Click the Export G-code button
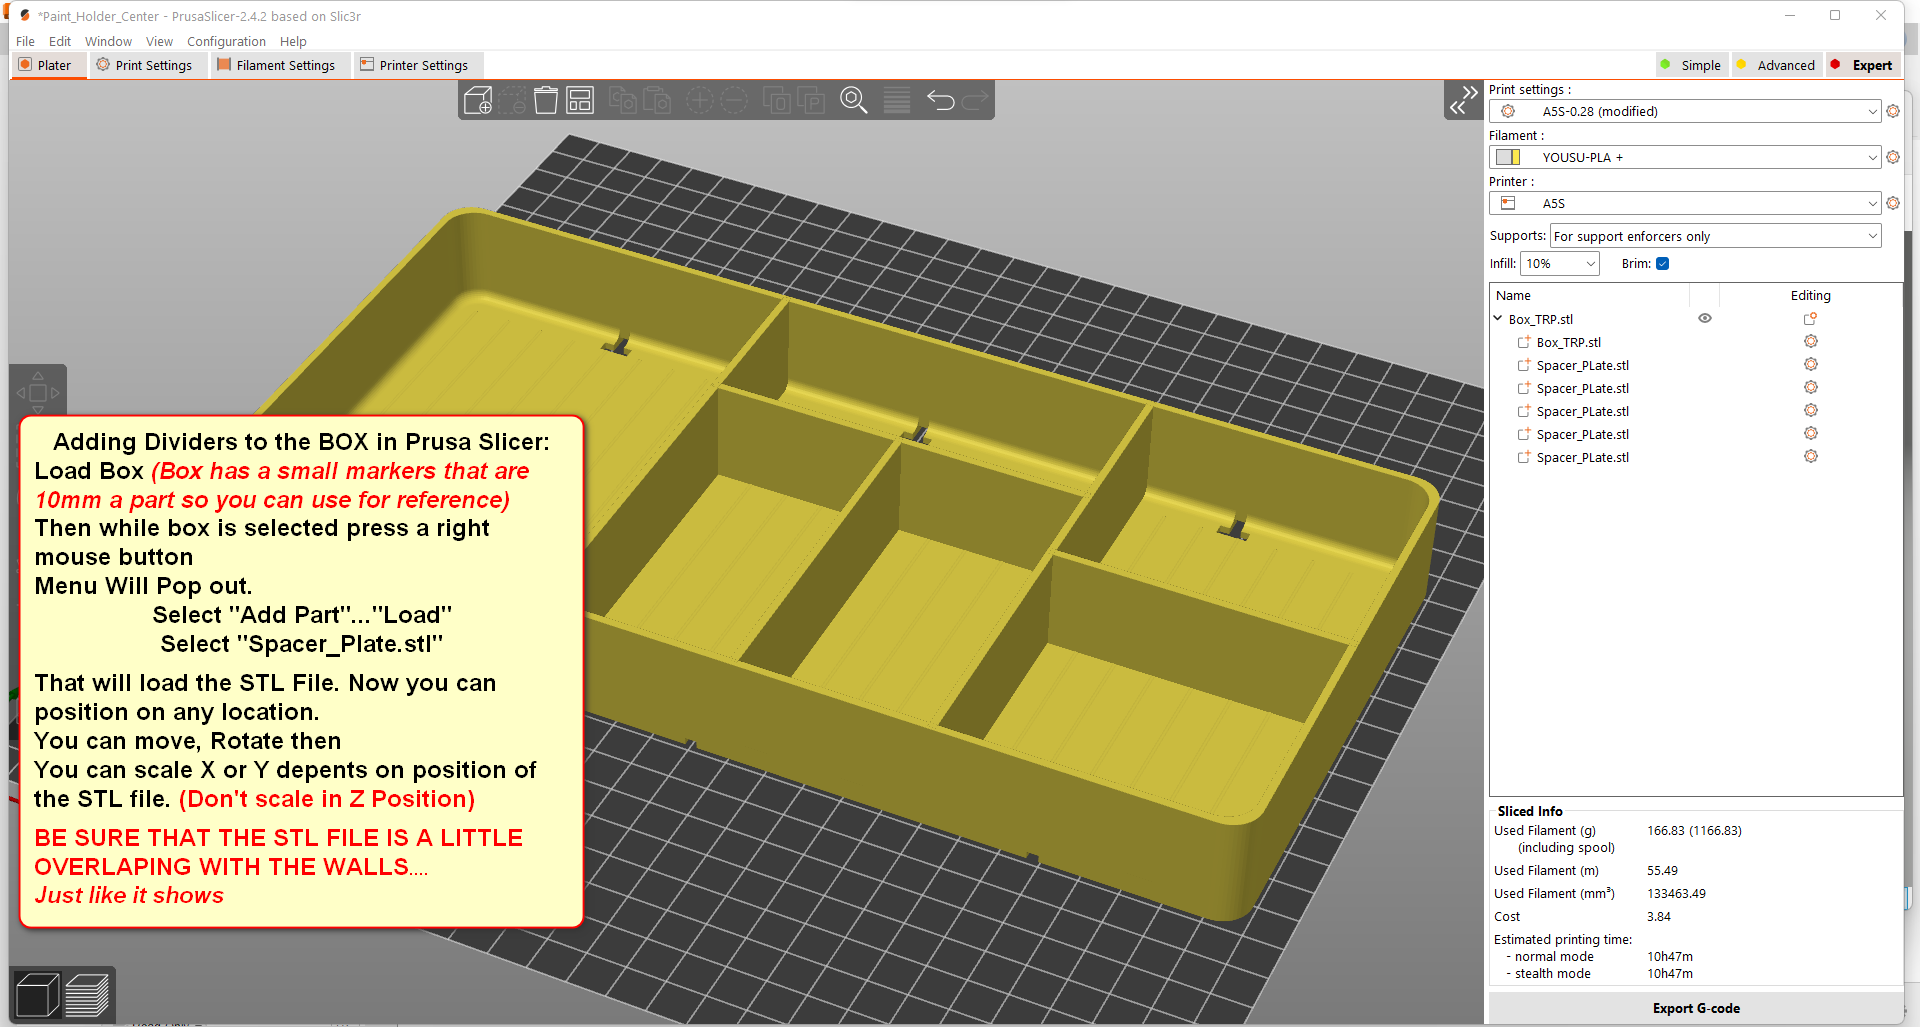This screenshot has height=1027, width=1920. tap(1695, 1008)
